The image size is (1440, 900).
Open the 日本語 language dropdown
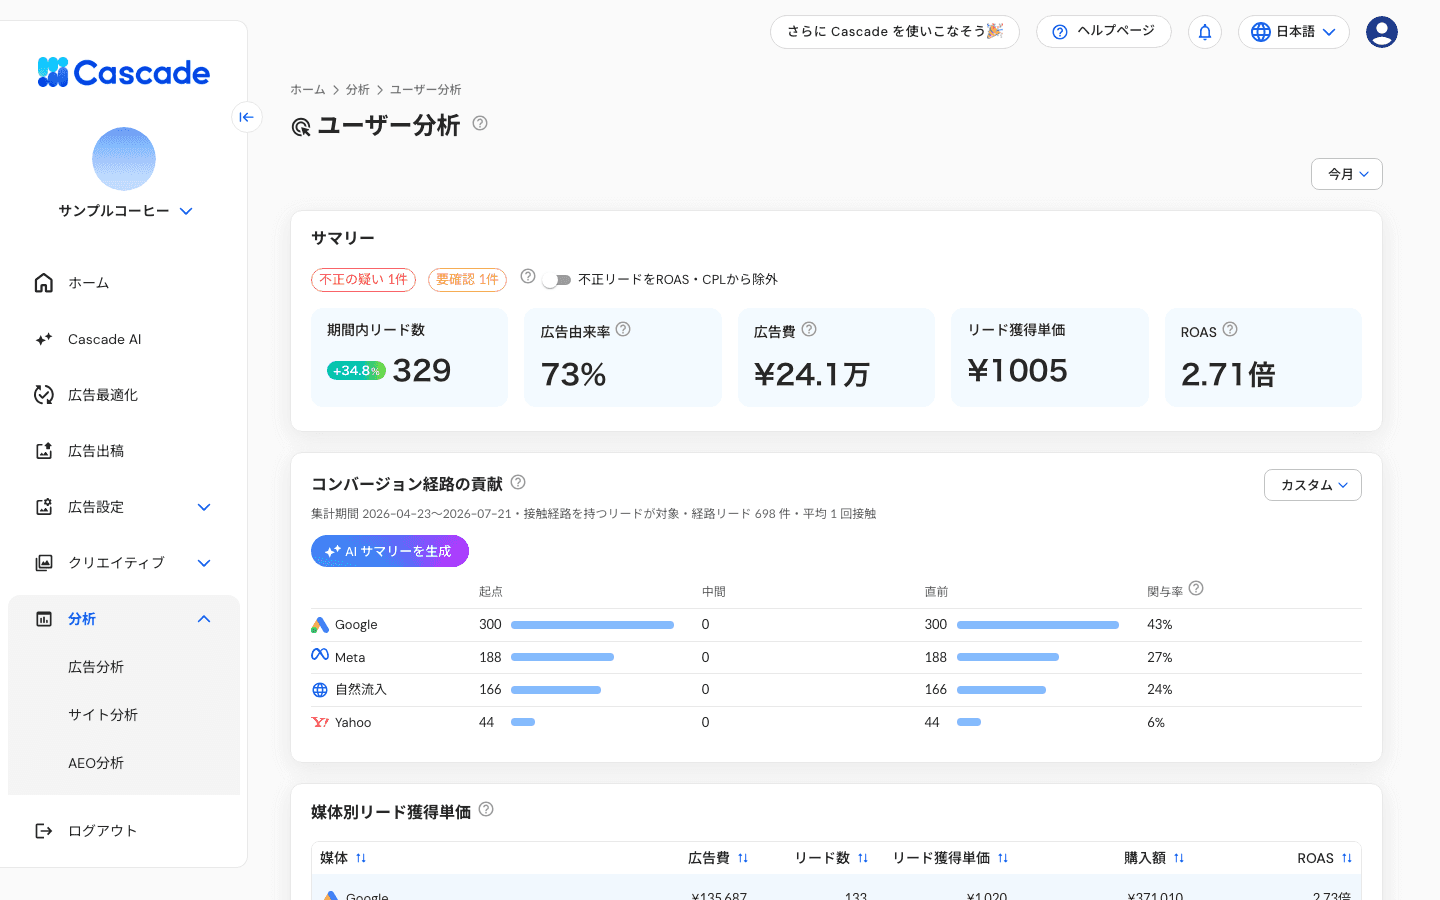pyautogui.click(x=1294, y=32)
